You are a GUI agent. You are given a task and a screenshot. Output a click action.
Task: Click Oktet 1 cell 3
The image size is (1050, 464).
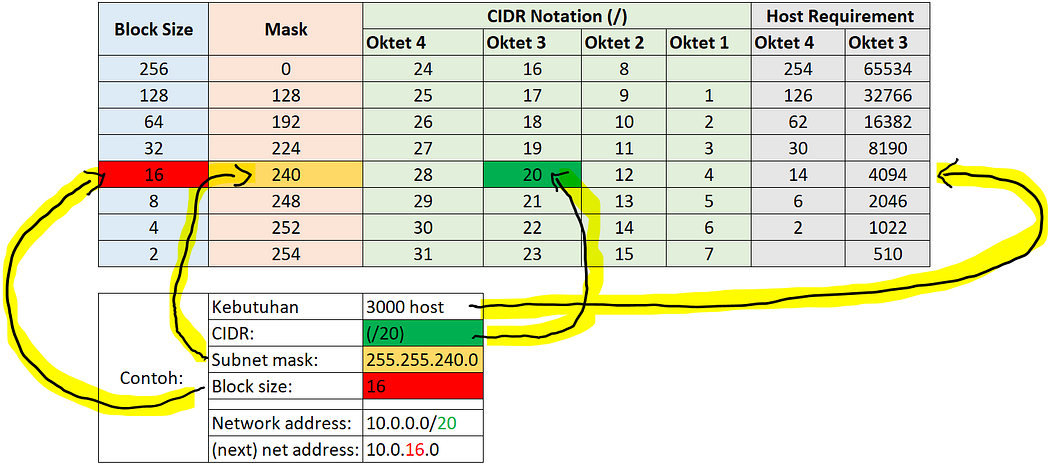click(x=708, y=148)
